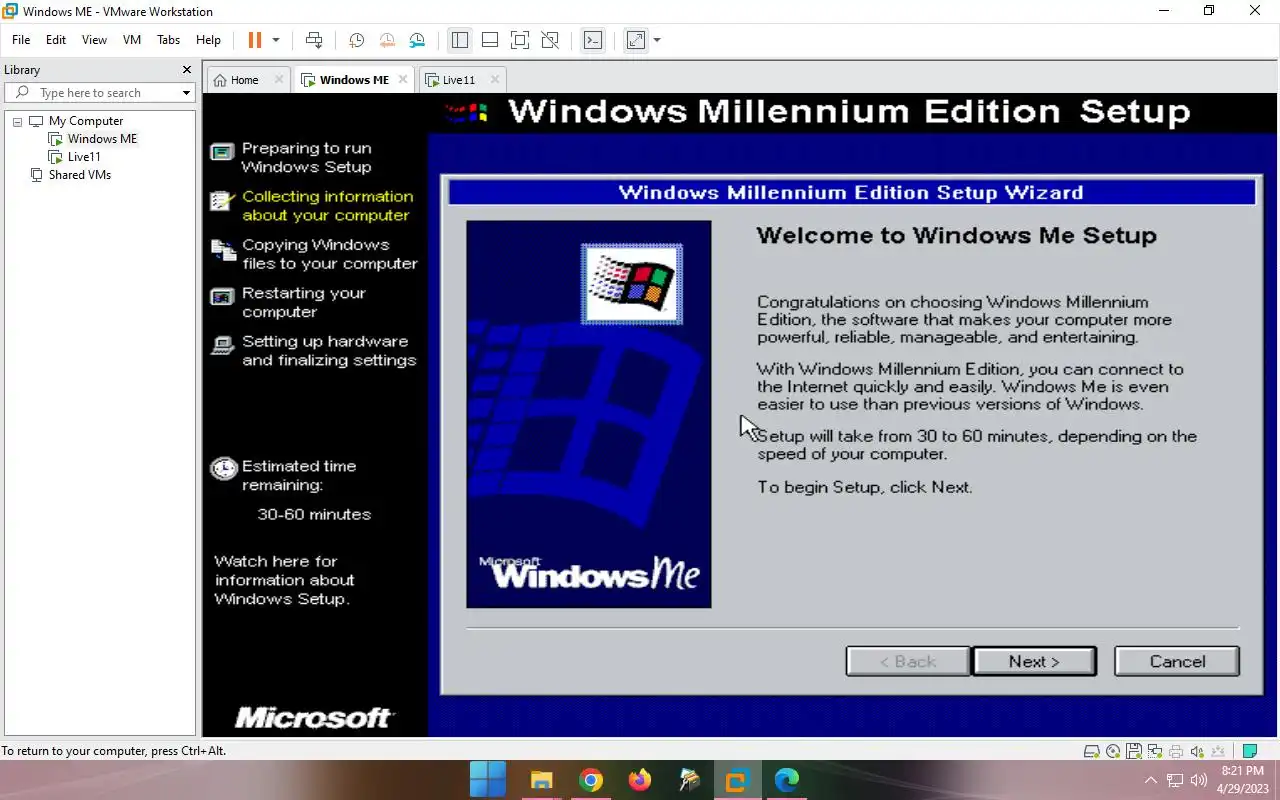Select Windows ME in the library tree
Image resolution: width=1280 pixels, height=800 pixels.
click(x=102, y=139)
